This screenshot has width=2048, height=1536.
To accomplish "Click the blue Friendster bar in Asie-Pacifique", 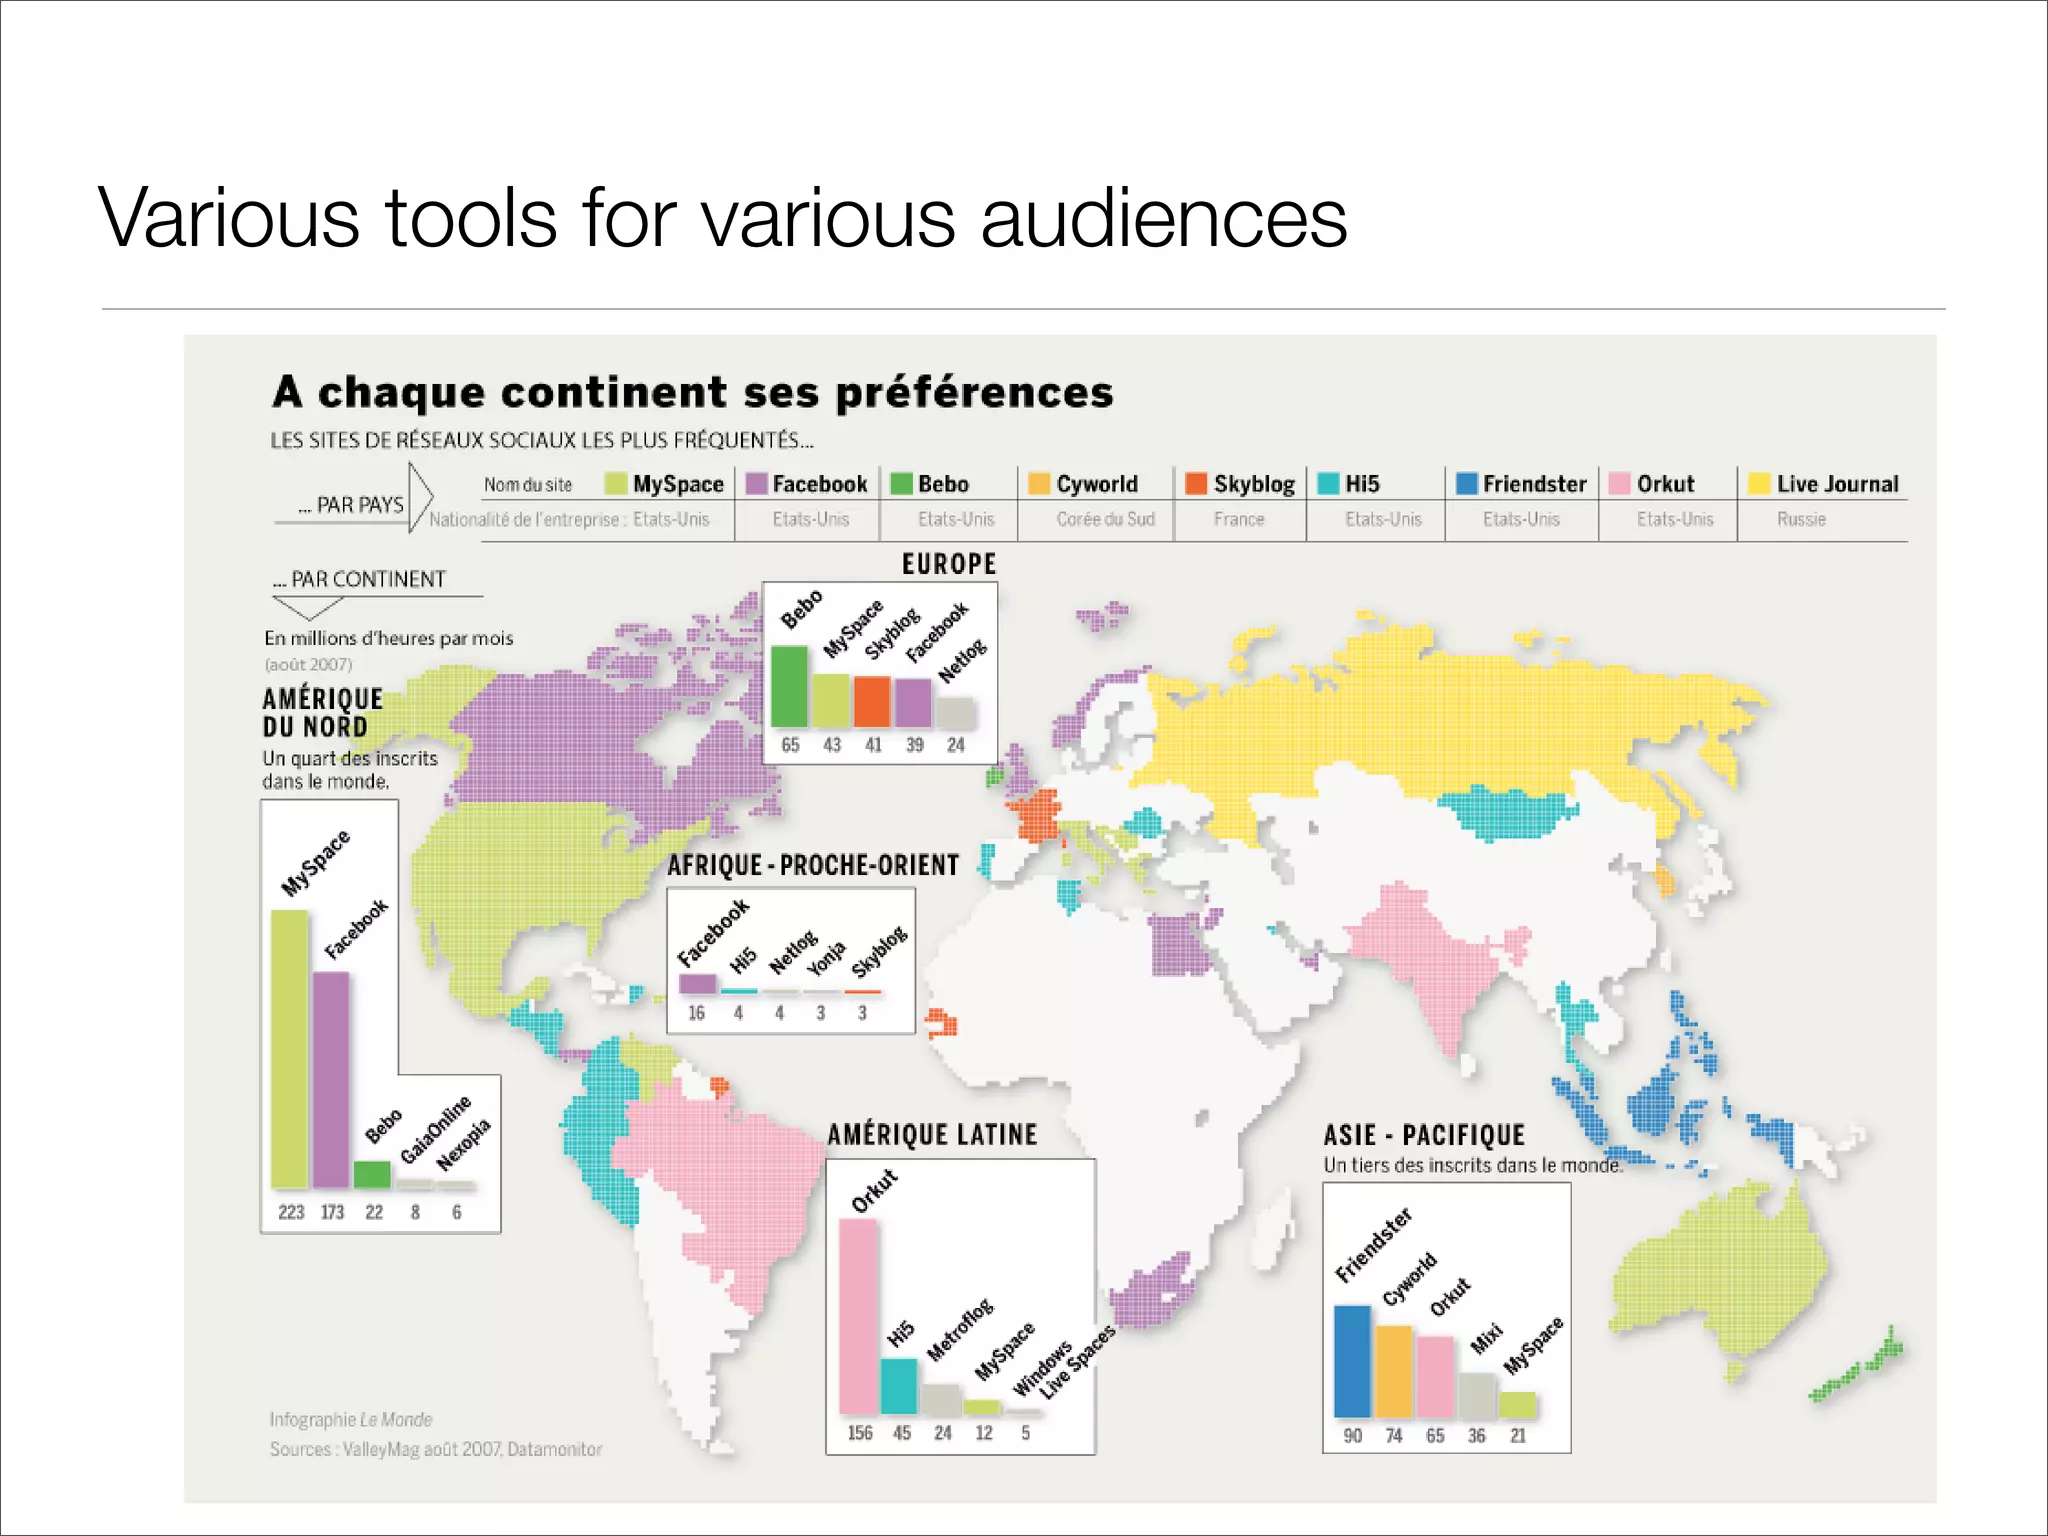I will pyautogui.click(x=1352, y=1360).
